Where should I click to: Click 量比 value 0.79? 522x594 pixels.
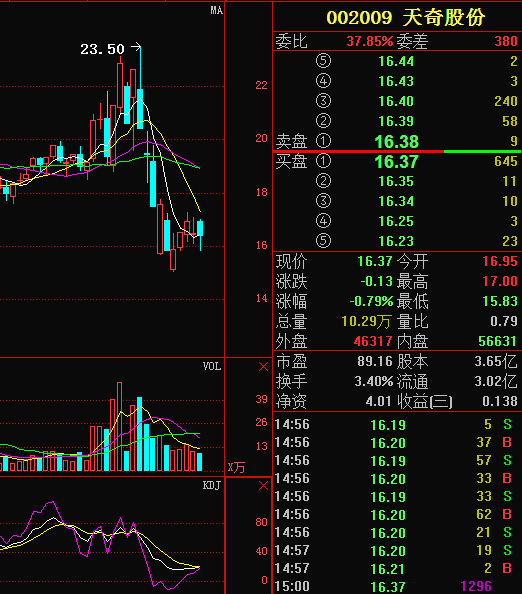pyautogui.click(x=504, y=321)
